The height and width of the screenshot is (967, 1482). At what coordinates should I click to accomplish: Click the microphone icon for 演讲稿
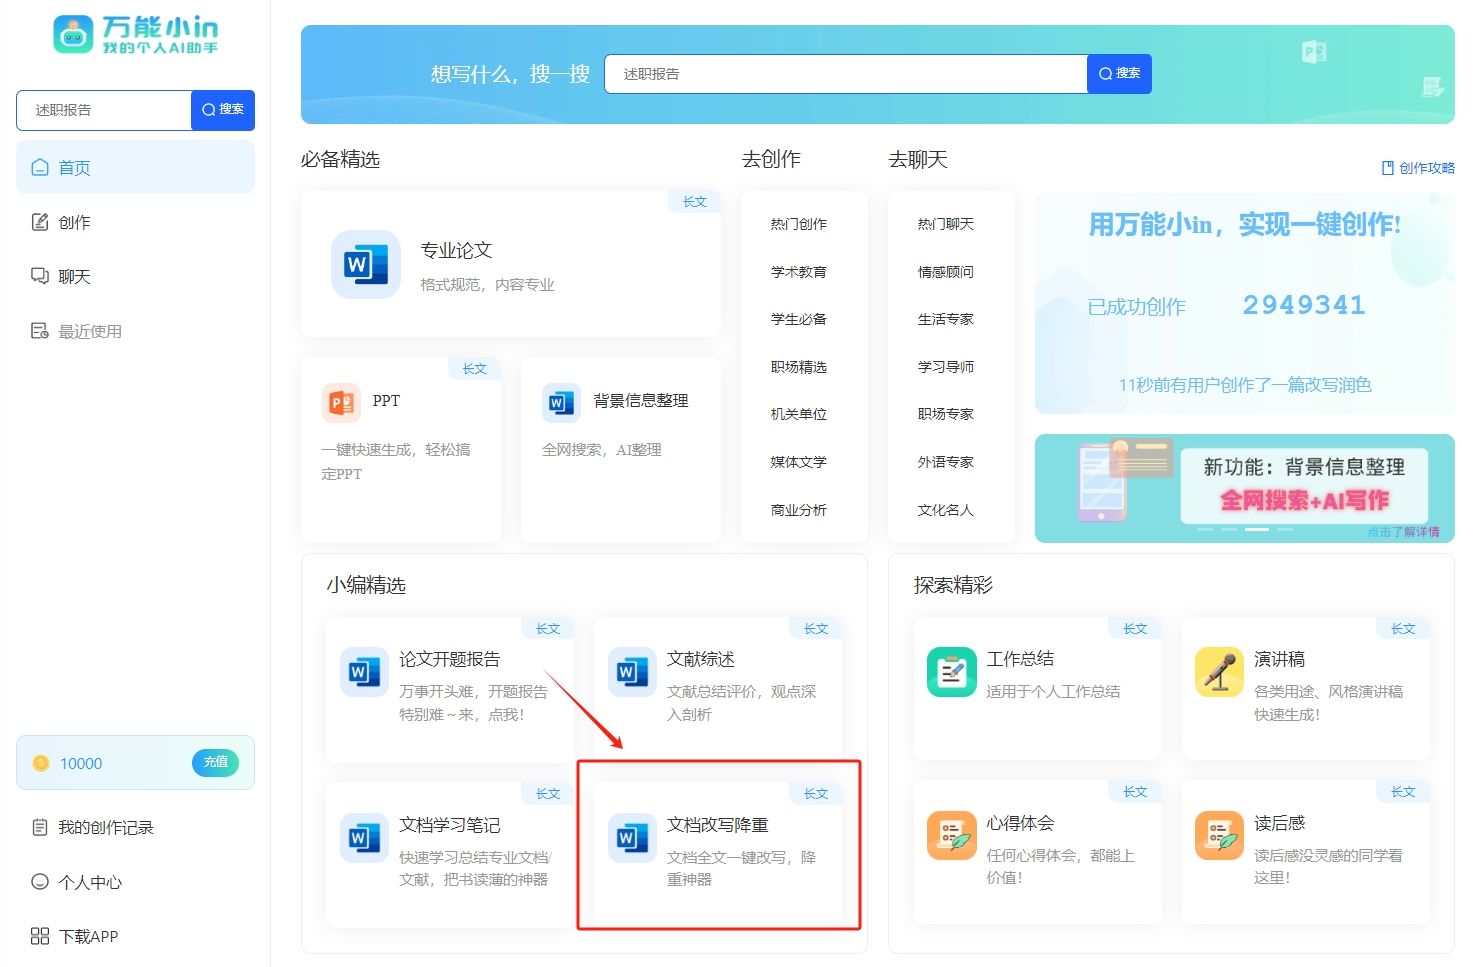tap(1219, 672)
